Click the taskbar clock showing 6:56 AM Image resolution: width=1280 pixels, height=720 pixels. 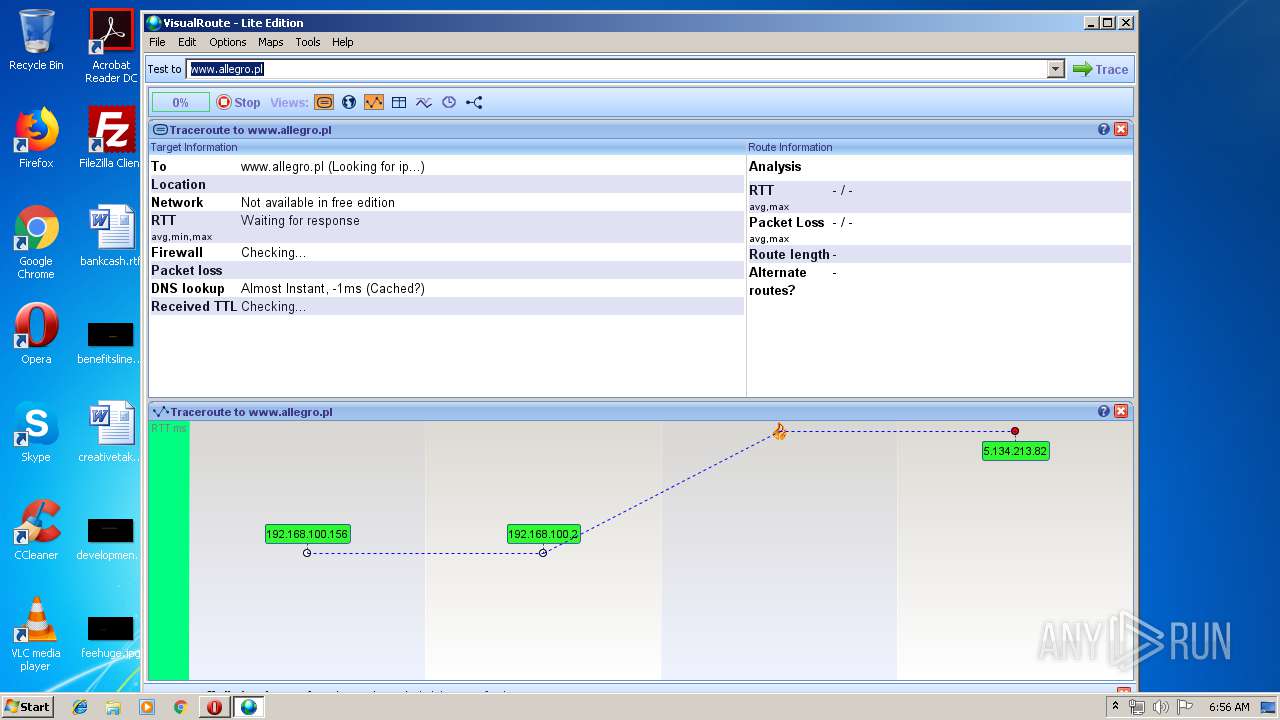click(1229, 707)
